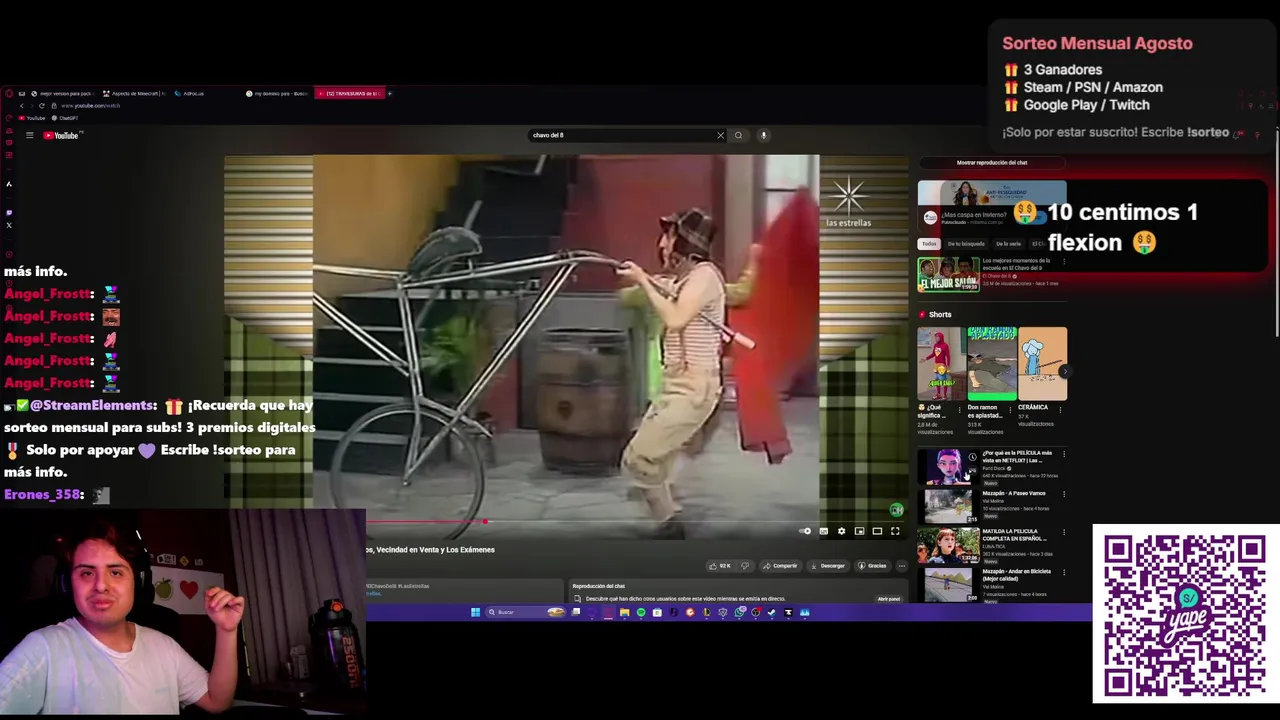
Task: Go back using the browser back arrow
Action: 22,106
